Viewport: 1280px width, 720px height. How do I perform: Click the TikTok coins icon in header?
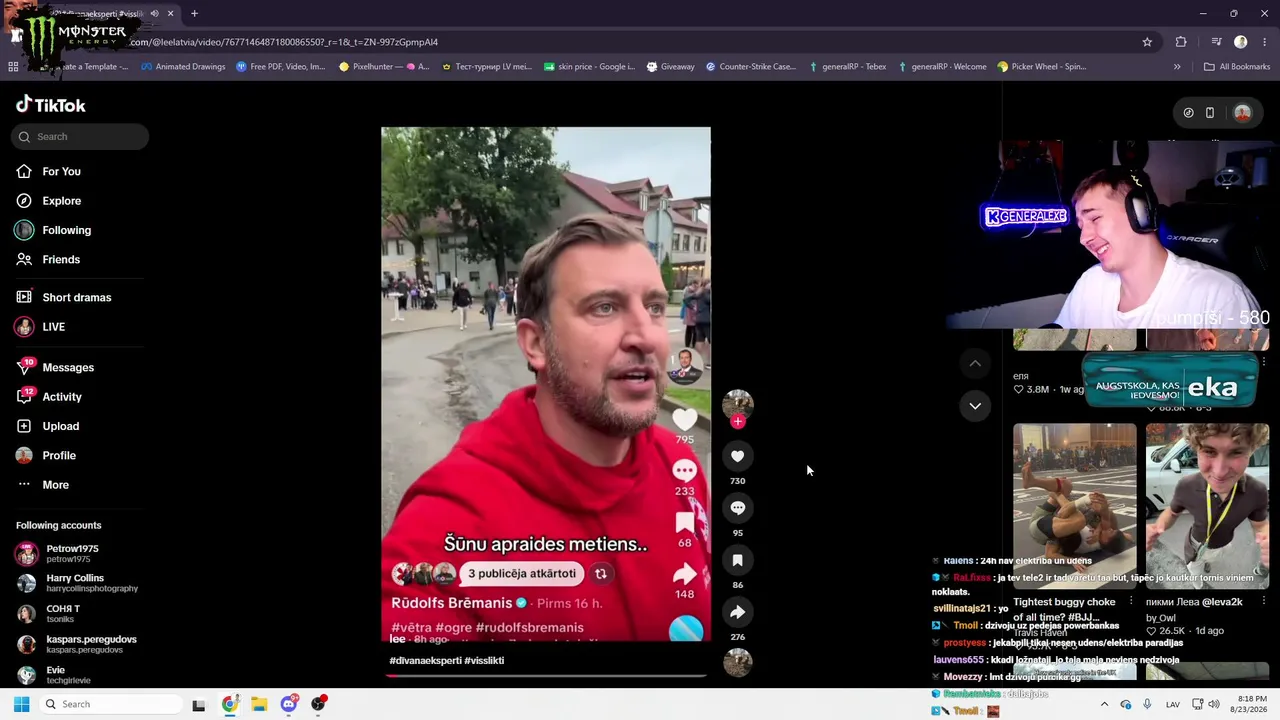tap(1188, 113)
